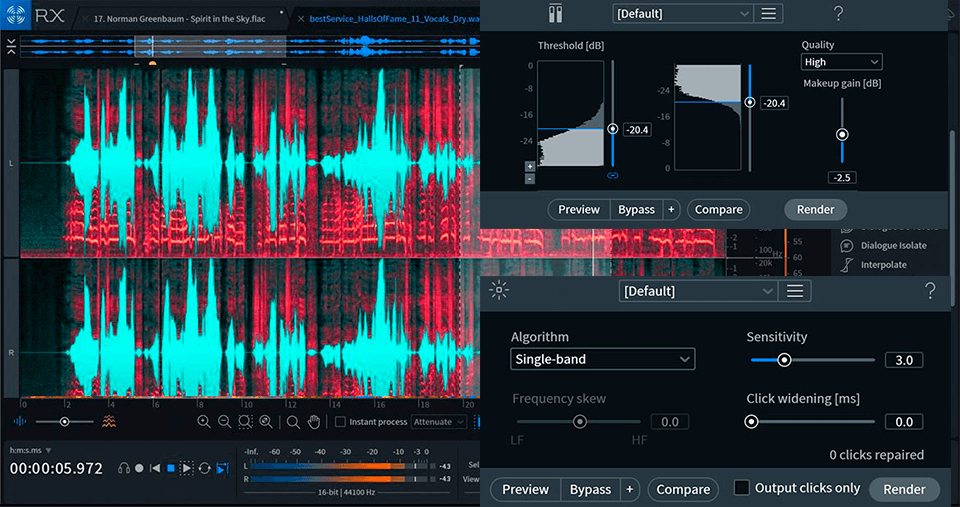This screenshot has height=507, width=960.
Task: Open the Algorithm Single-band dropdown
Action: [x=602, y=359]
